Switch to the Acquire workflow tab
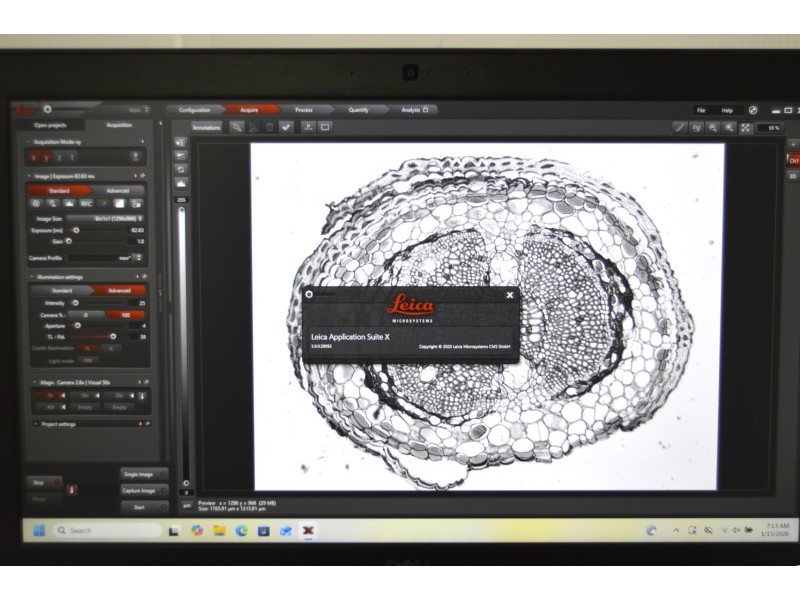 249,110
